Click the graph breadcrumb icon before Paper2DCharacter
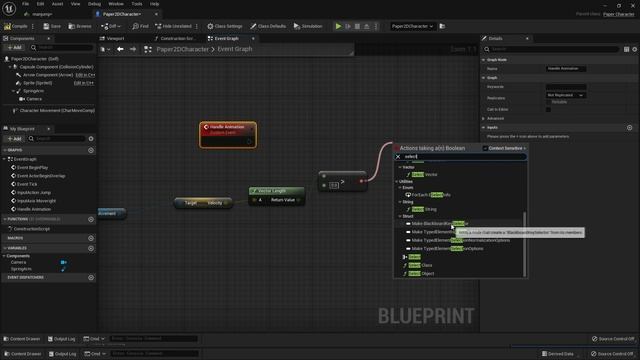 [148, 49]
